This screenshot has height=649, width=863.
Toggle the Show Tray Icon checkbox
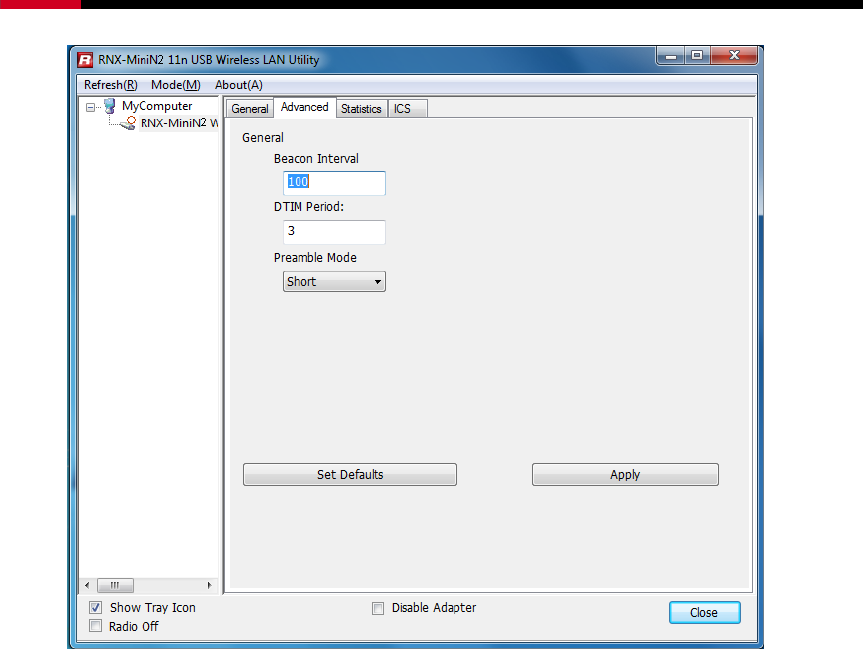(x=96, y=607)
